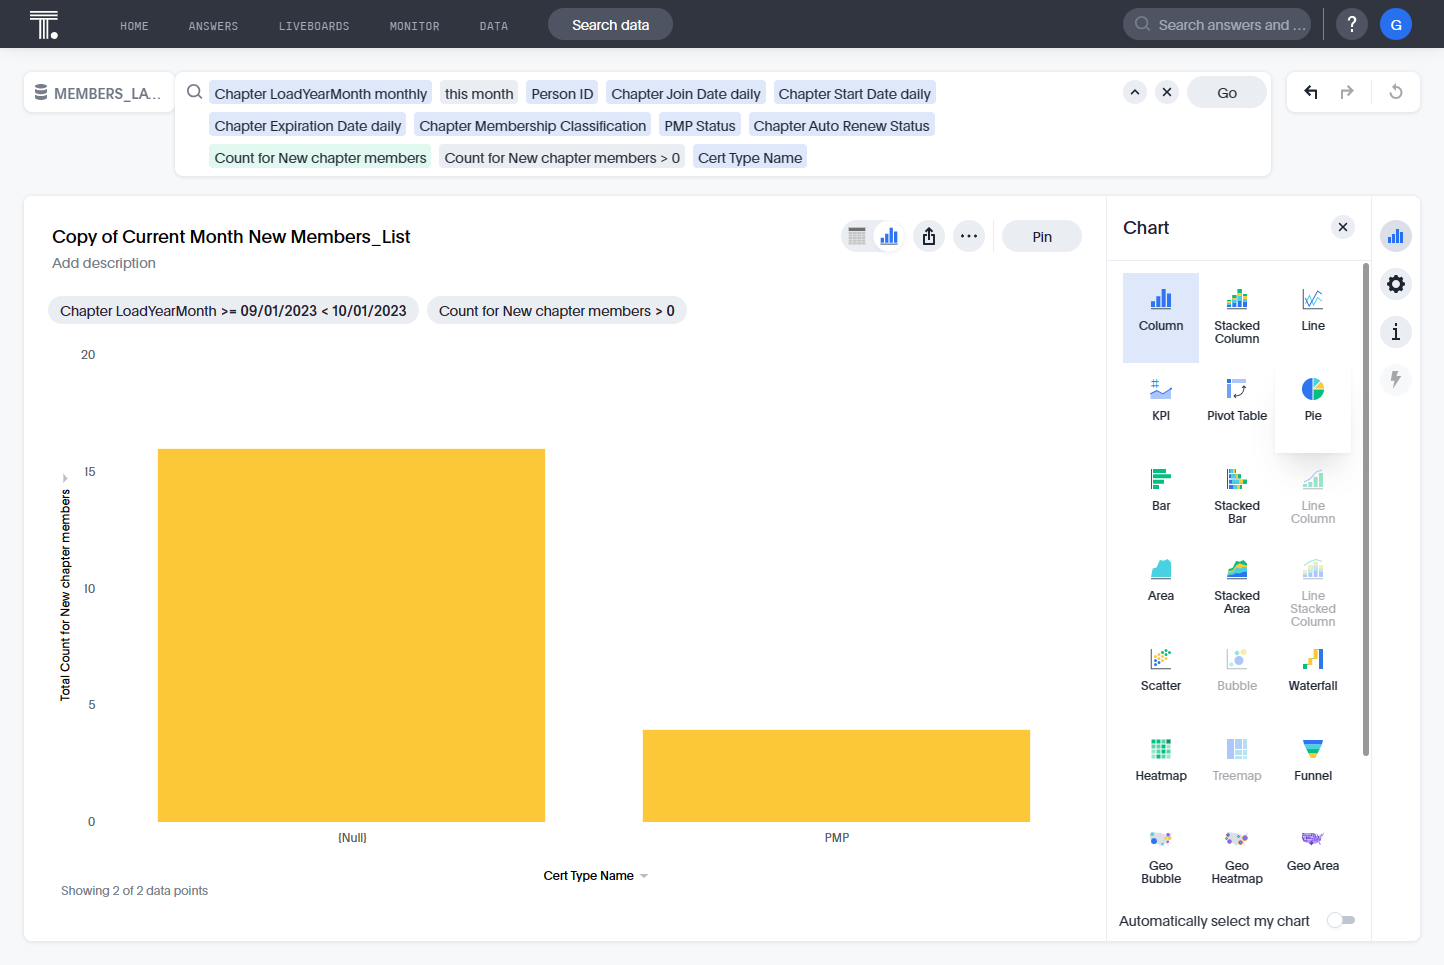Select the Funnel chart type
Screen dimensions: 1444x965
coord(1312,767)
